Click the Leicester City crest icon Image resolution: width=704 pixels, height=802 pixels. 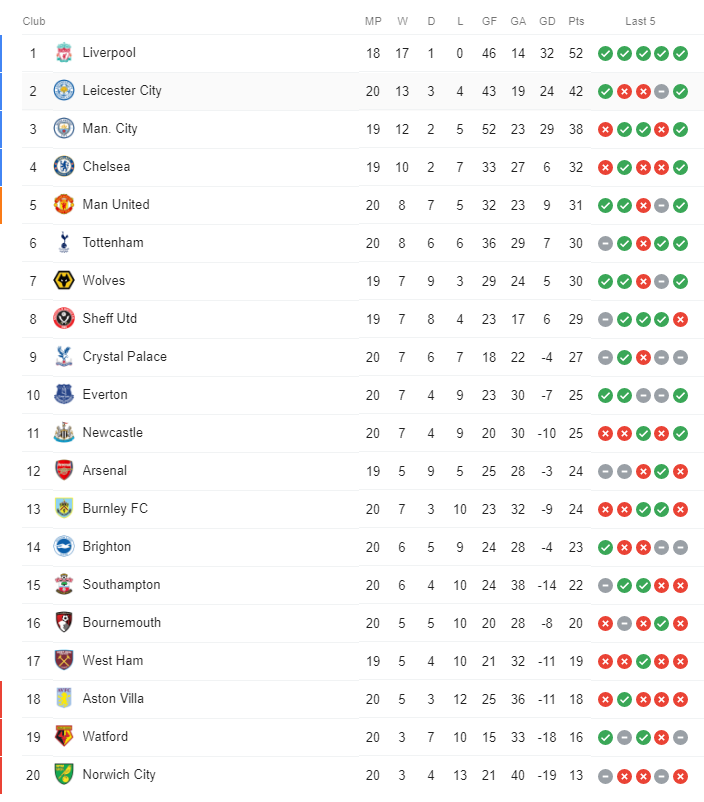coord(64,91)
